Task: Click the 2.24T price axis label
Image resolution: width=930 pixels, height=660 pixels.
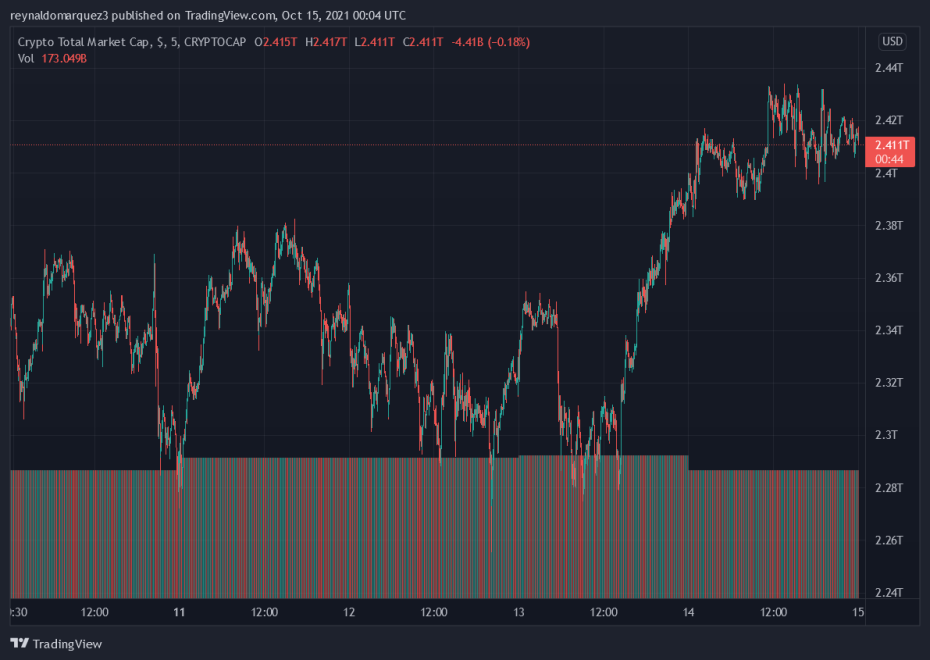Action: tap(889, 592)
